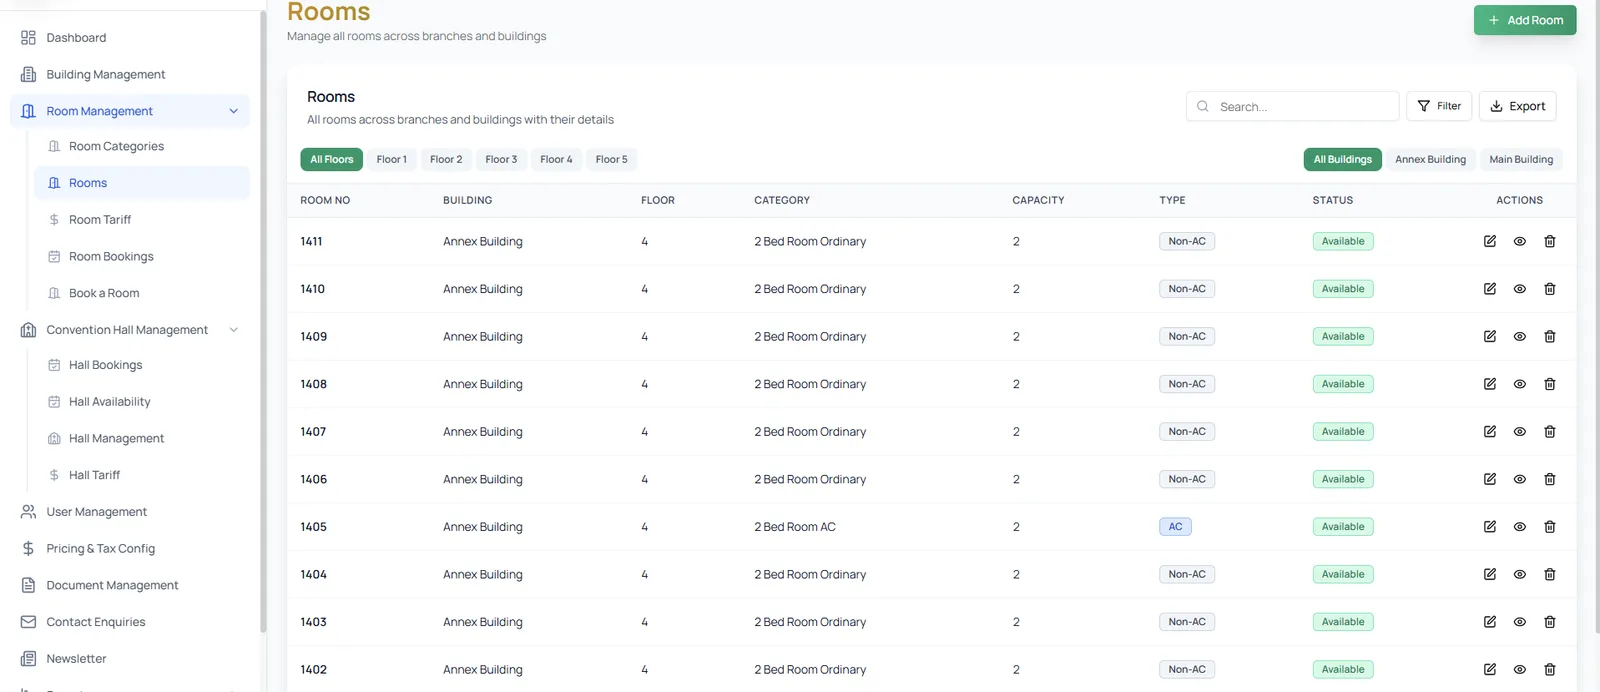Image resolution: width=1600 pixels, height=692 pixels.
Task: Open Room Categories page
Action: click(142, 146)
